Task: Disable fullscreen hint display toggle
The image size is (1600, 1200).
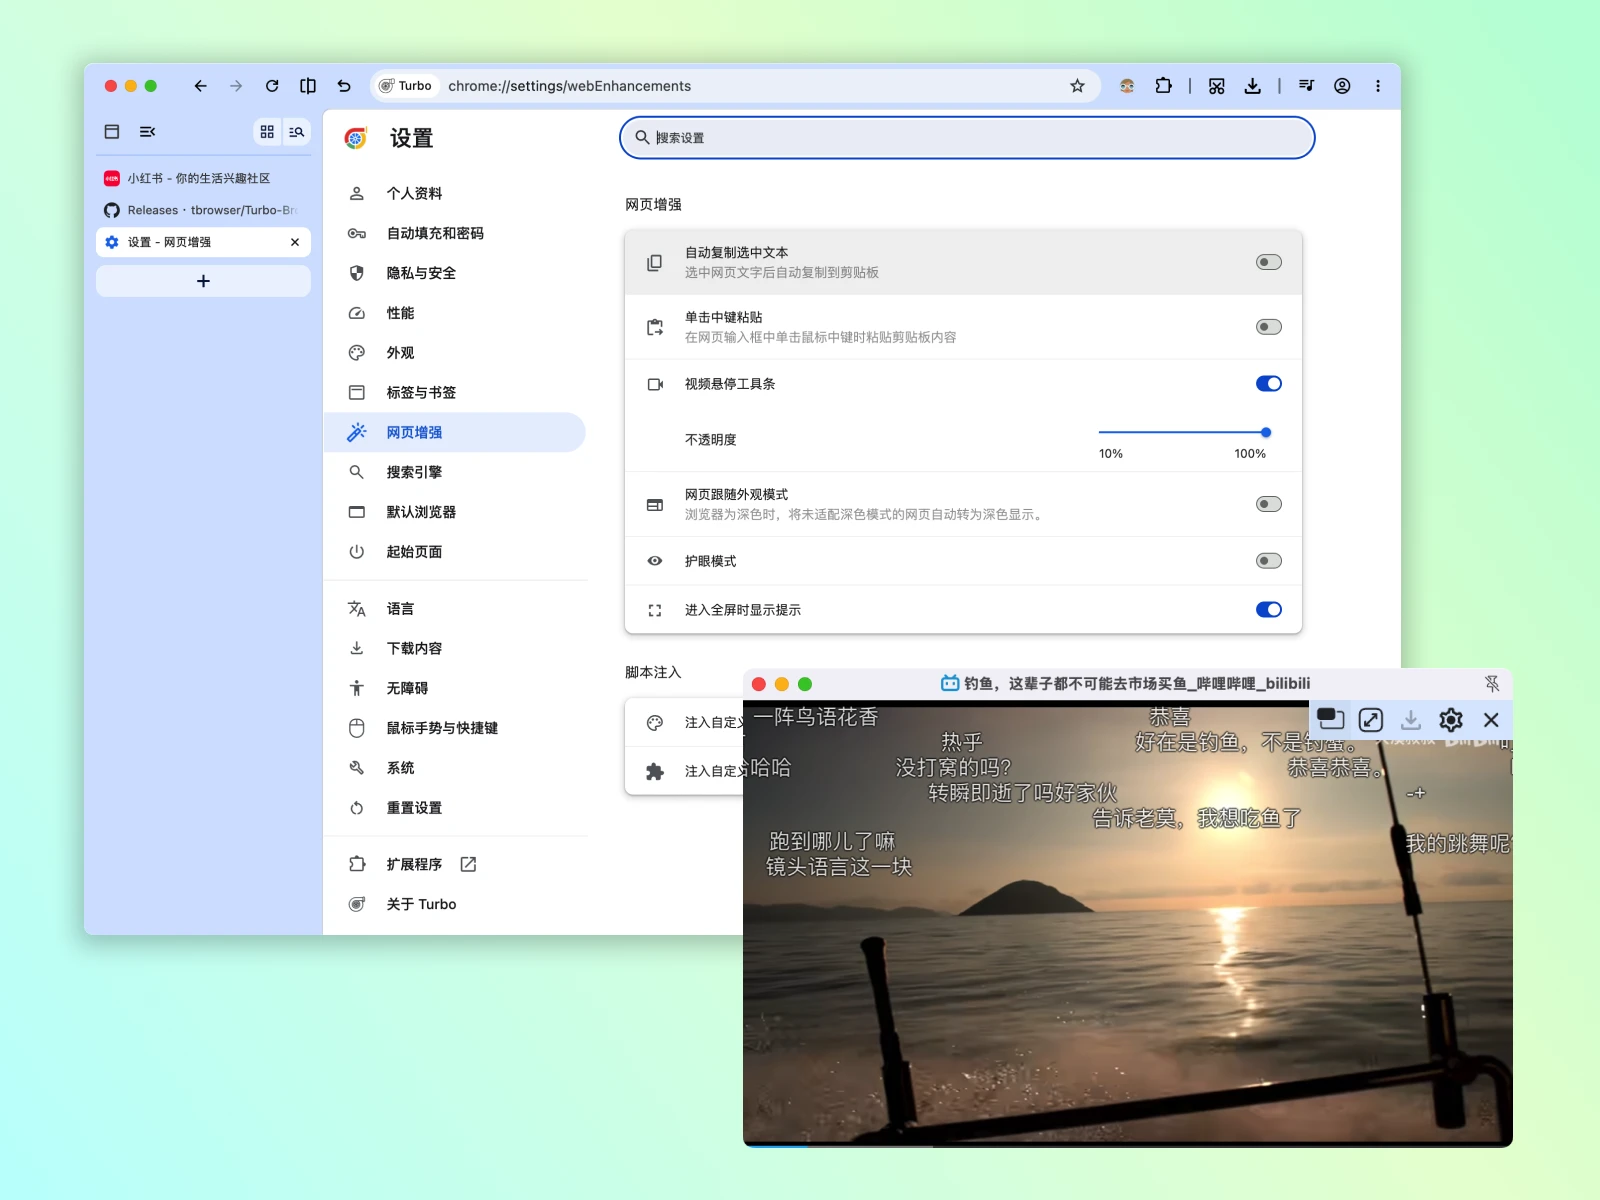Action: pos(1268,610)
